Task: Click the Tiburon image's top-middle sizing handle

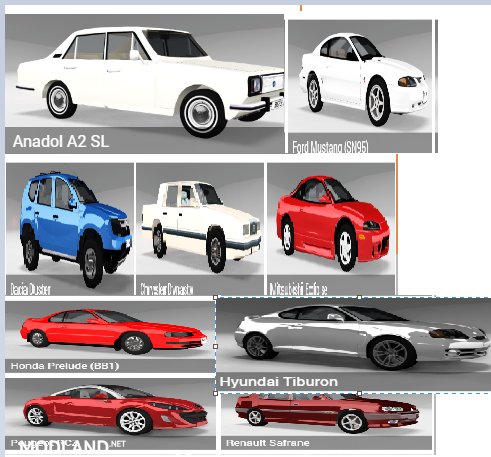Action: [x=359, y=297]
